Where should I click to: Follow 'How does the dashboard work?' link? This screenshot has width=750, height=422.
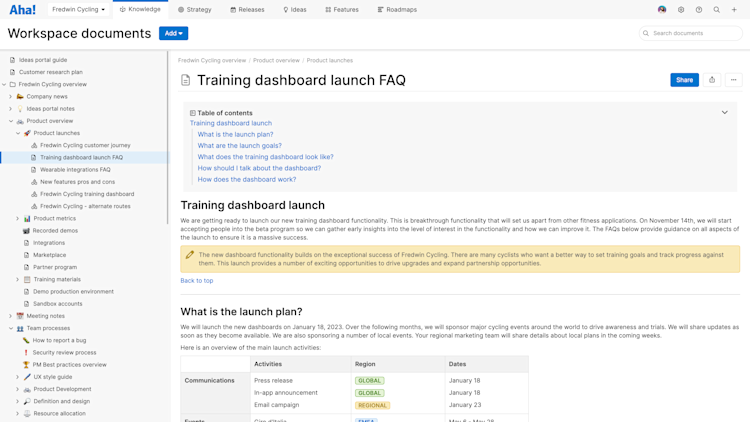click(247, 179)
